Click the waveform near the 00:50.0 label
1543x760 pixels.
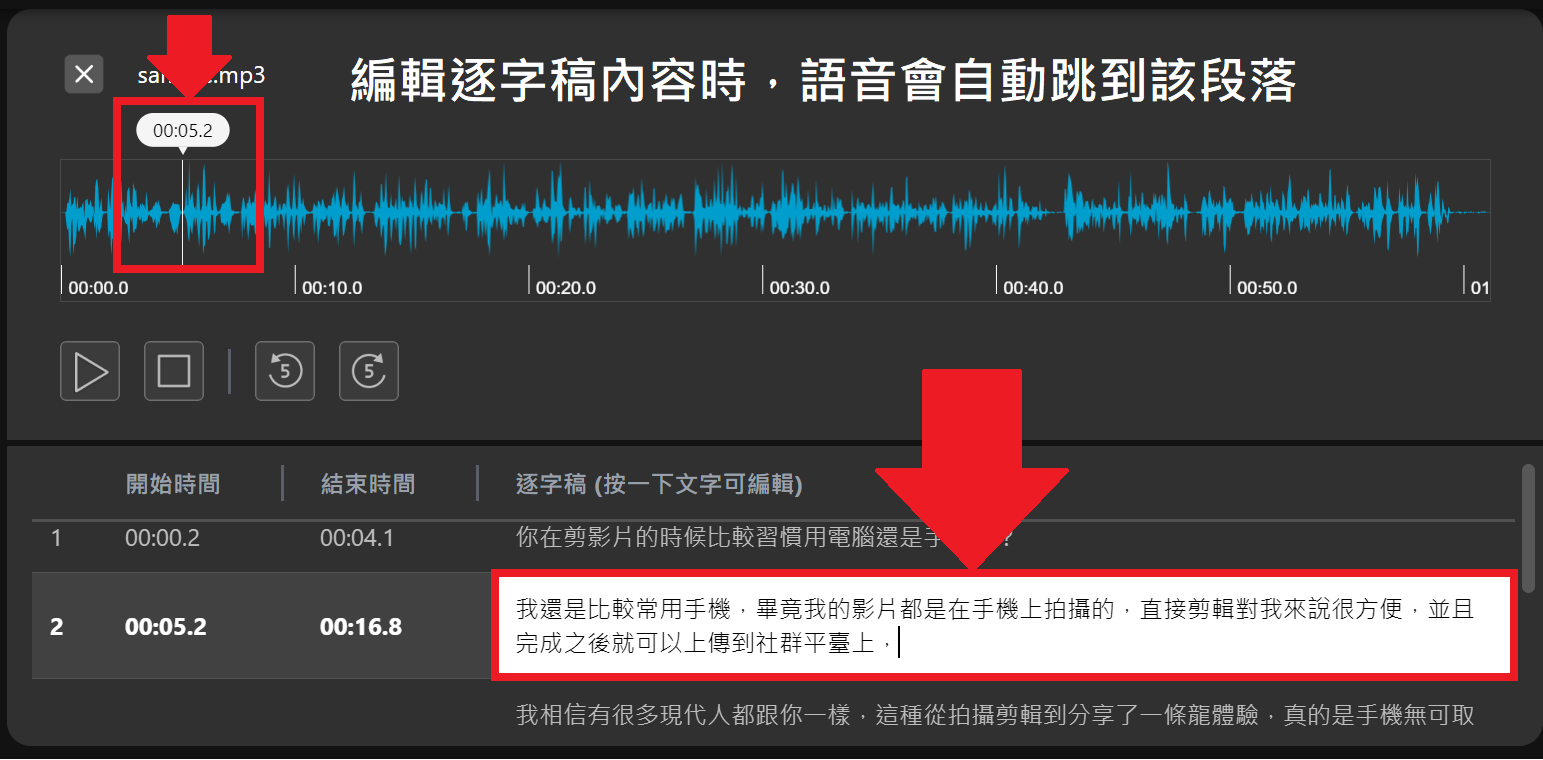coord(1230,215)
